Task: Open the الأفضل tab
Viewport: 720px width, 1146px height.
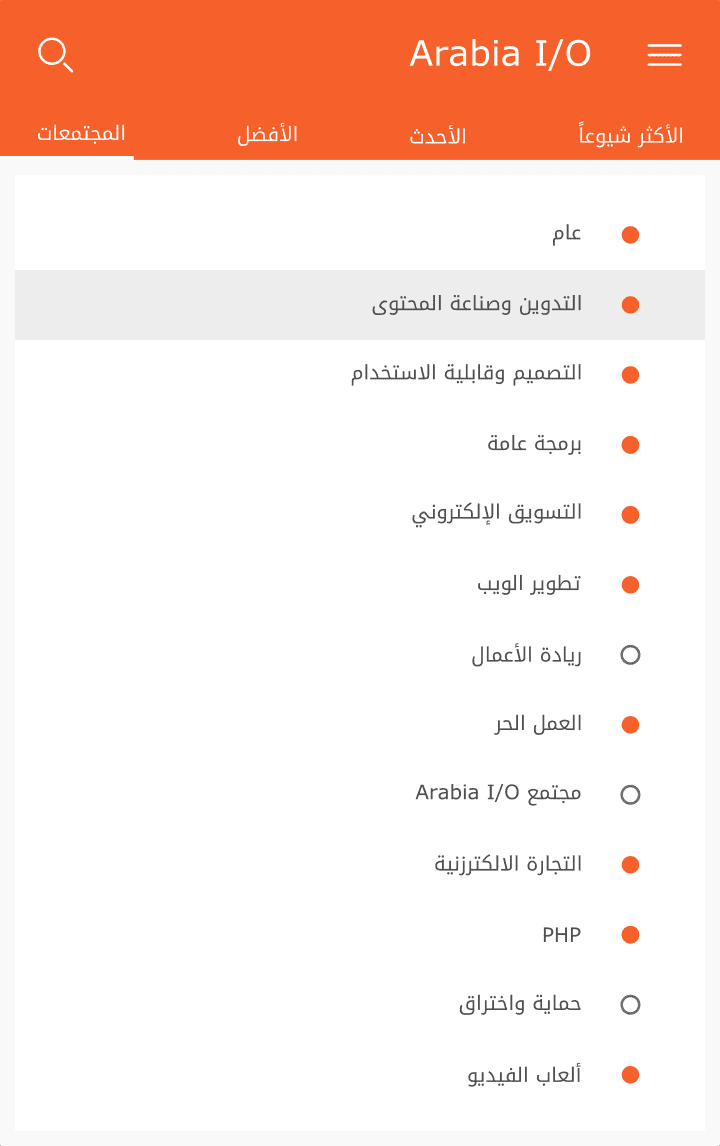Action: pos(267,134)
